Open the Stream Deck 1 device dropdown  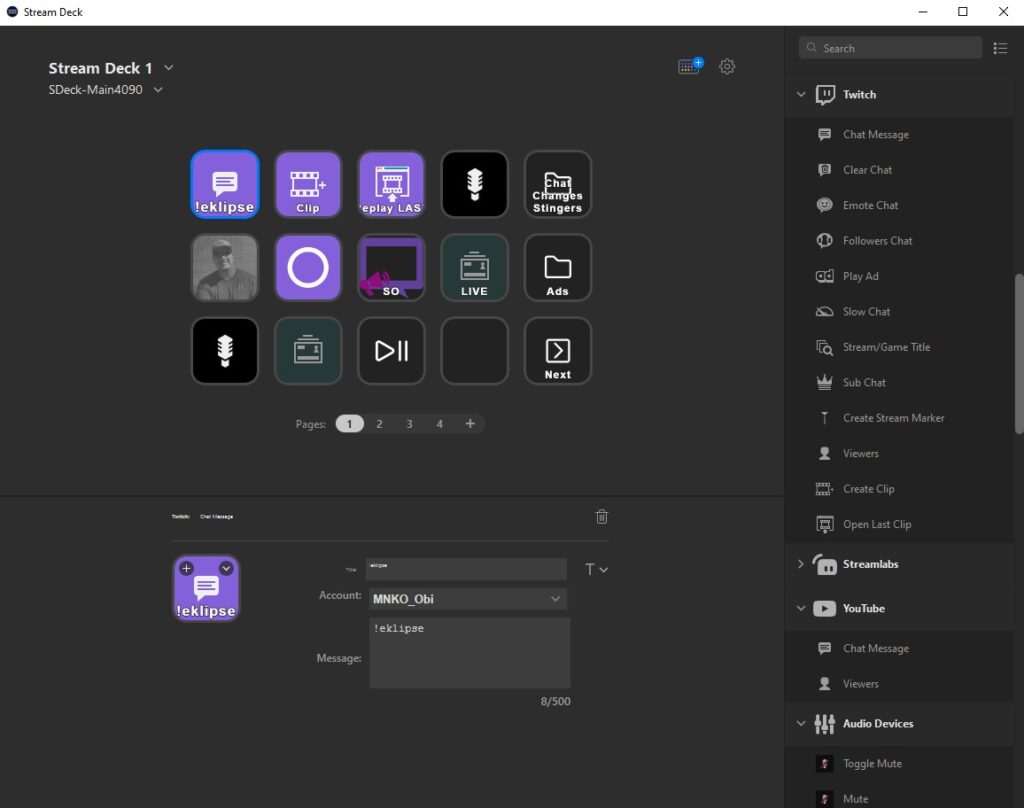(x=168, y=67)
